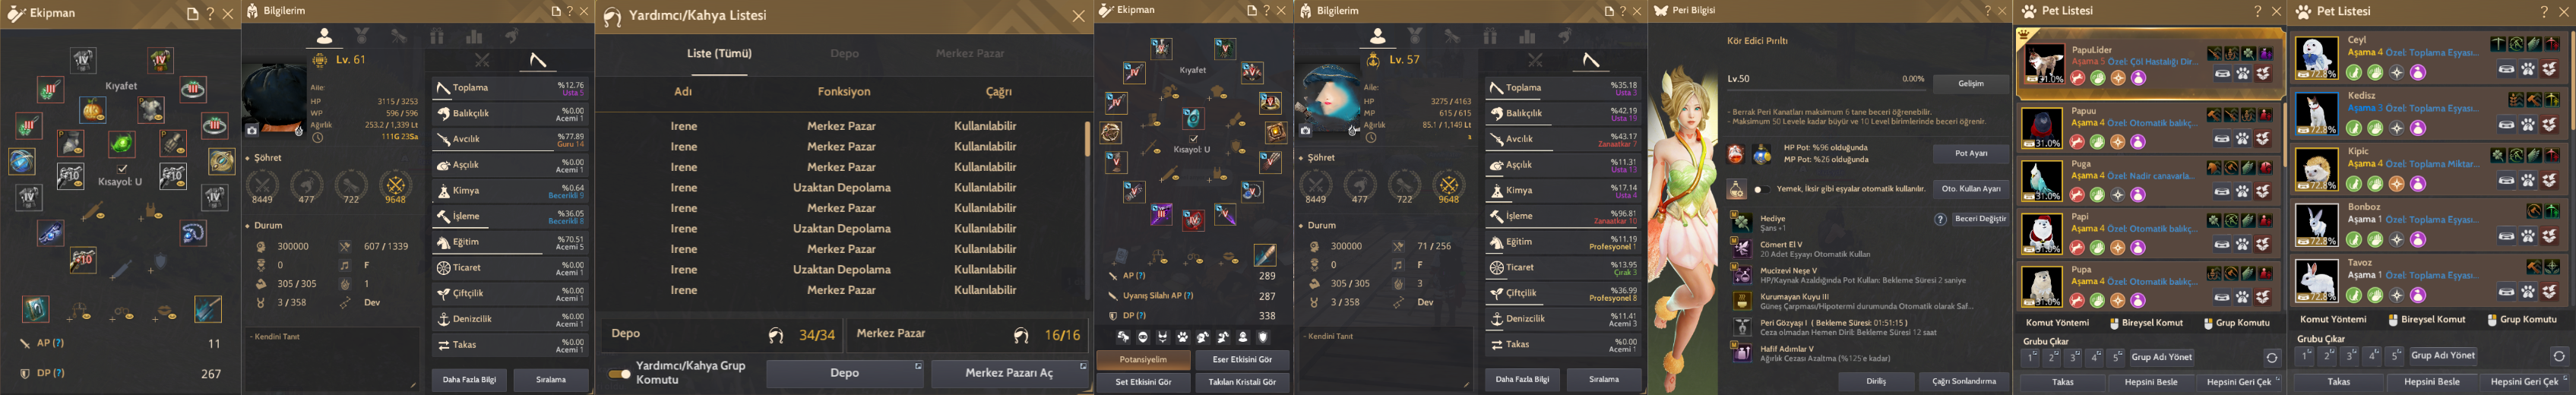
Task: Click the Potansiyelim button
Action: (1143, 359)
